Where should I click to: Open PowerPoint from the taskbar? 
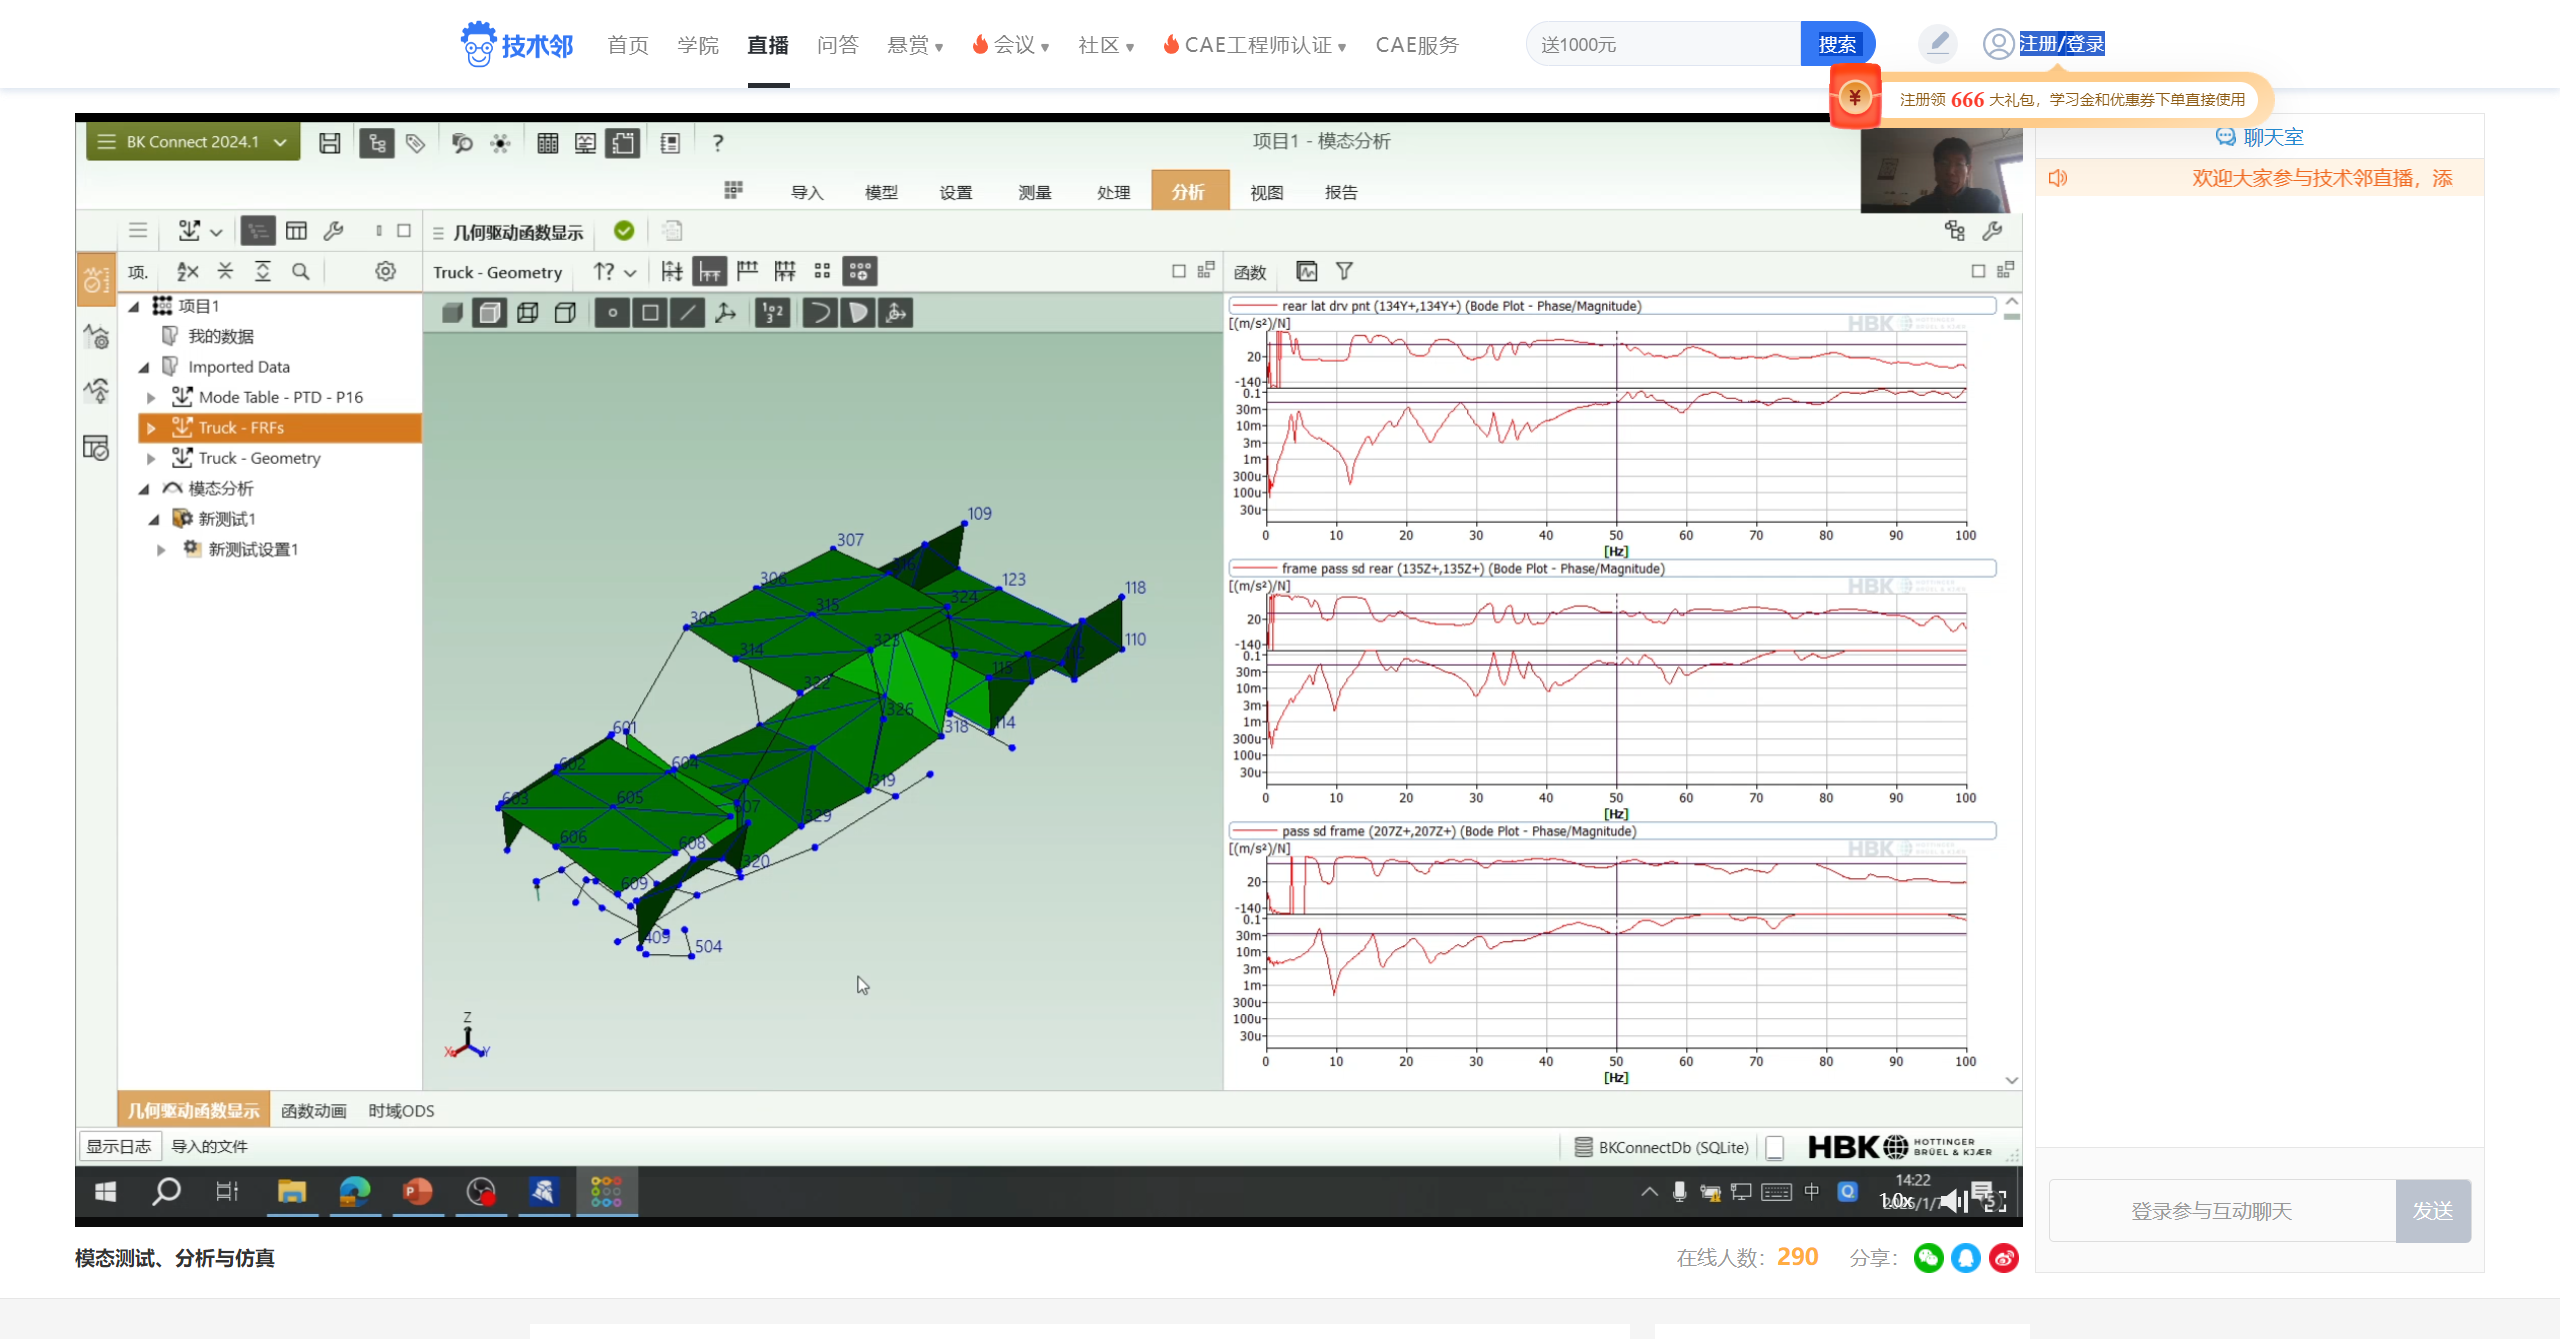point(417,1191)
